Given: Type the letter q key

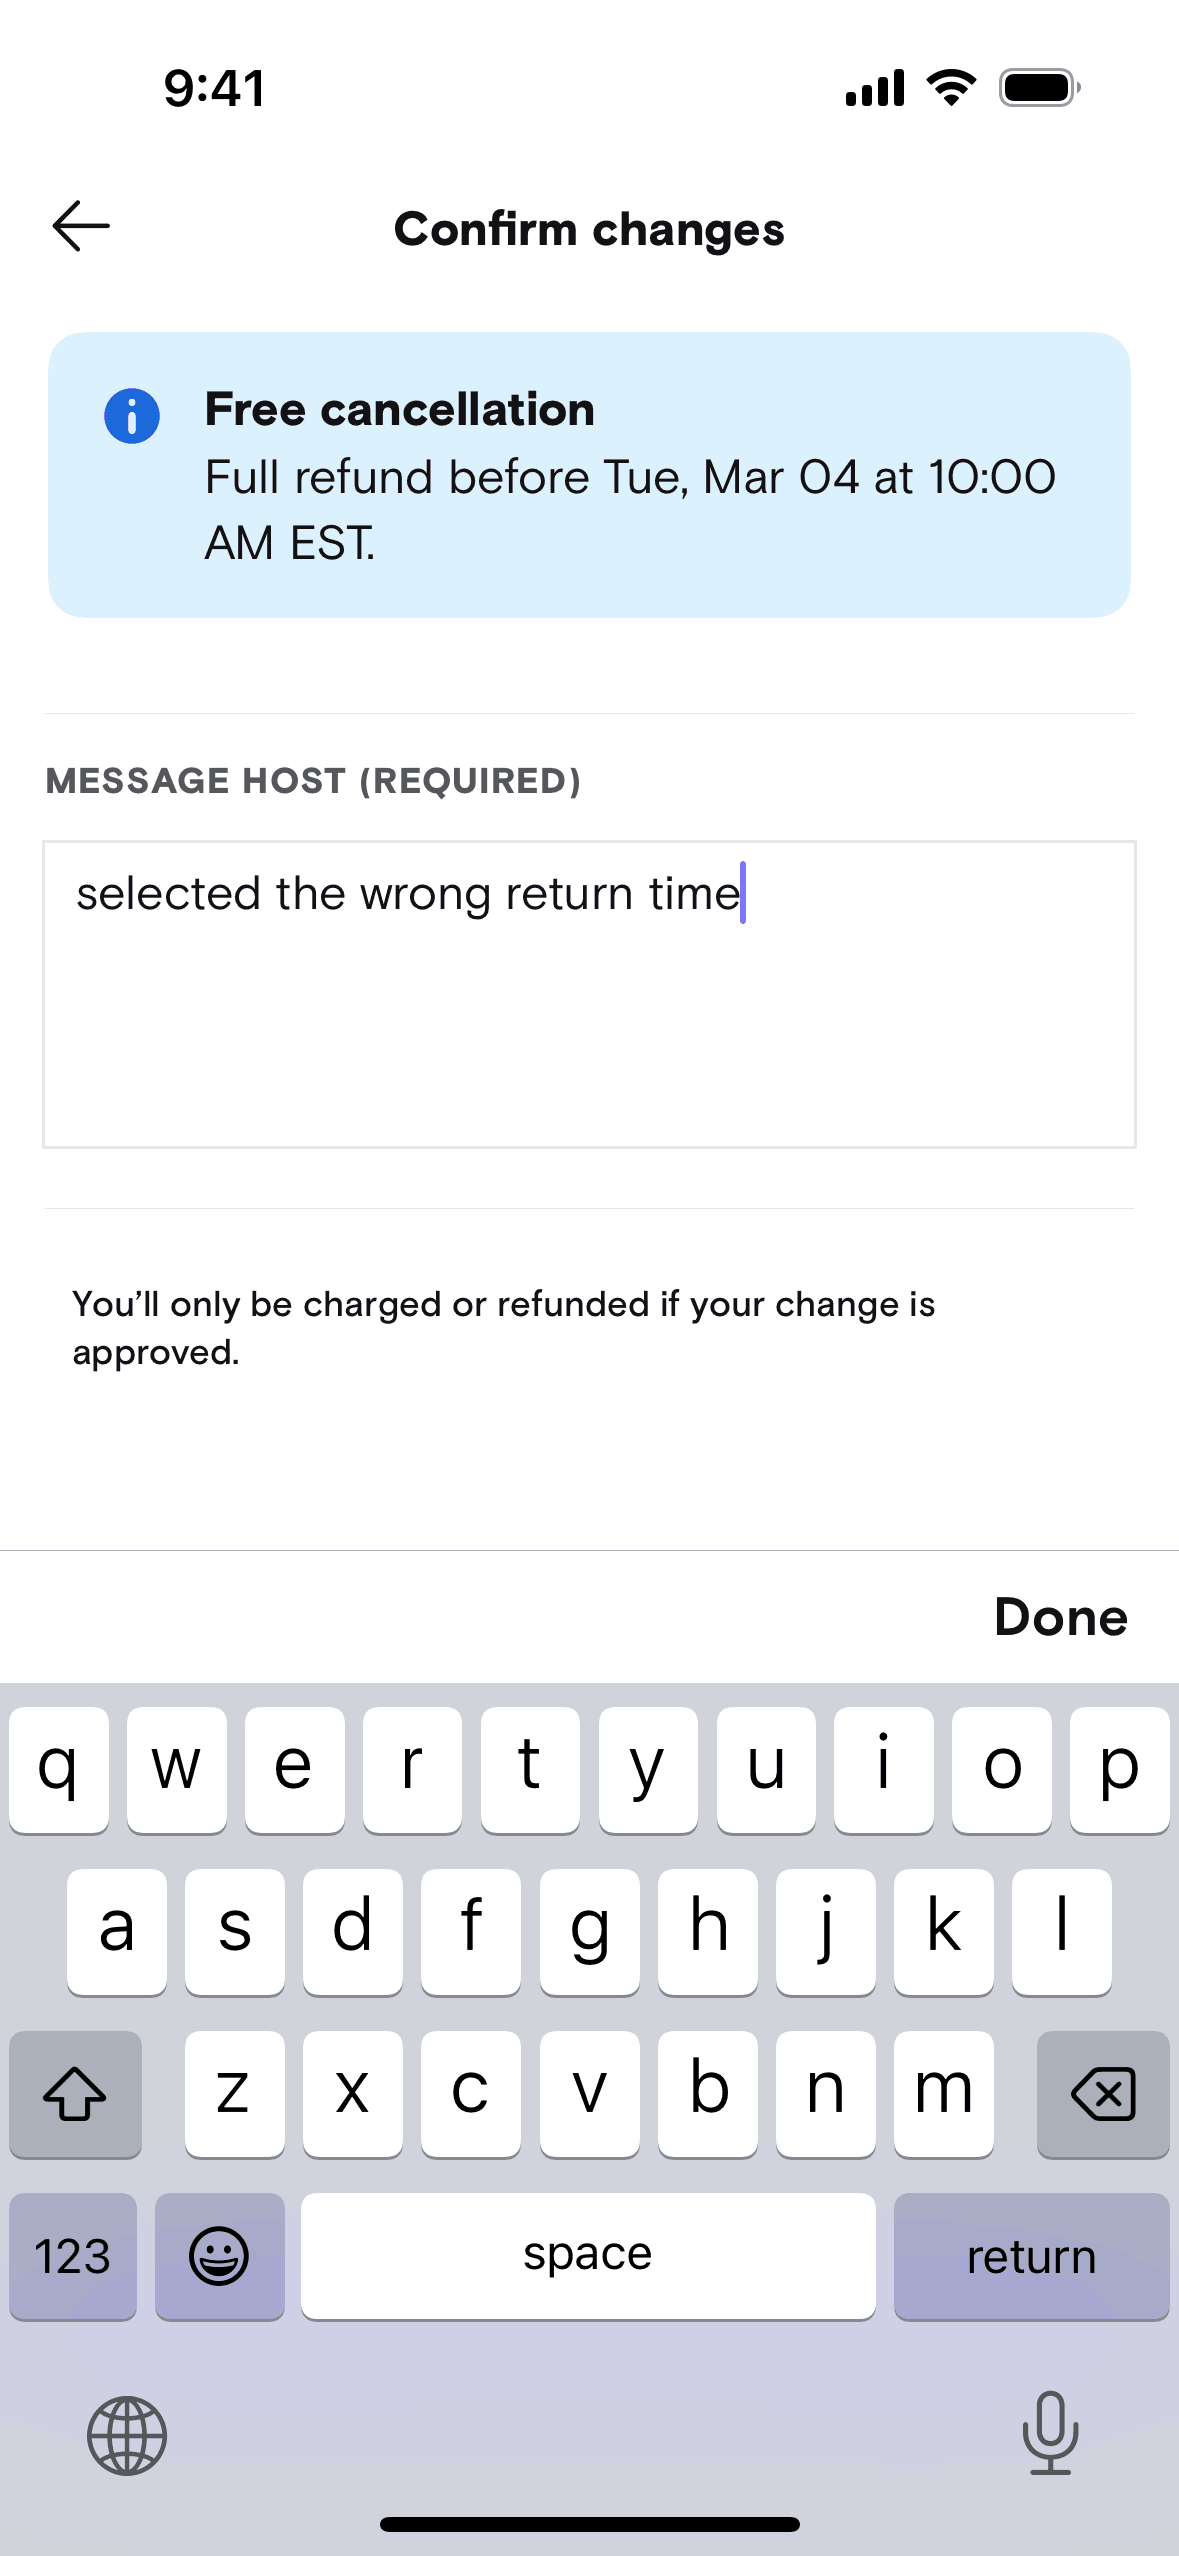Looking at the screenshot, I should (x=59, y=1769).
